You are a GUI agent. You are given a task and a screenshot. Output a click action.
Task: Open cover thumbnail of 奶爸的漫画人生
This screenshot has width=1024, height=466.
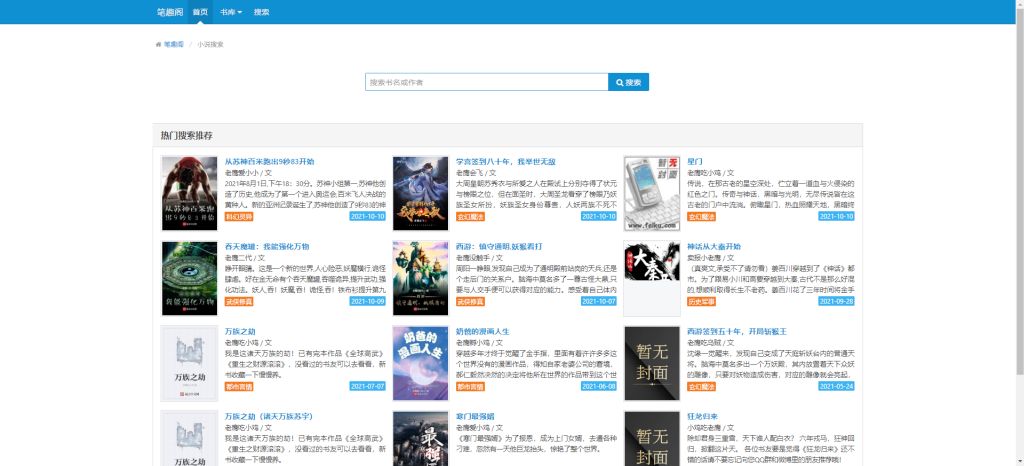click(x=421, y=363)
